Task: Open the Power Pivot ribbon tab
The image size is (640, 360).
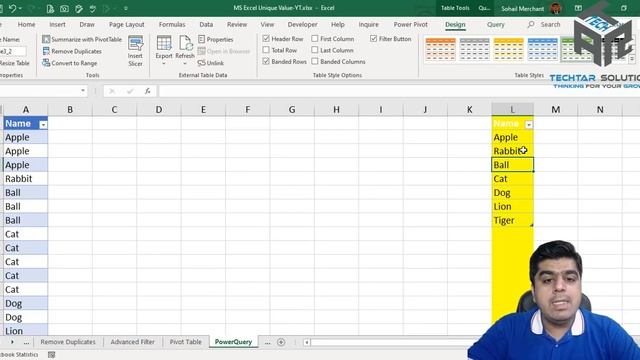Action: pyautogui.click(x=410, y=24)
